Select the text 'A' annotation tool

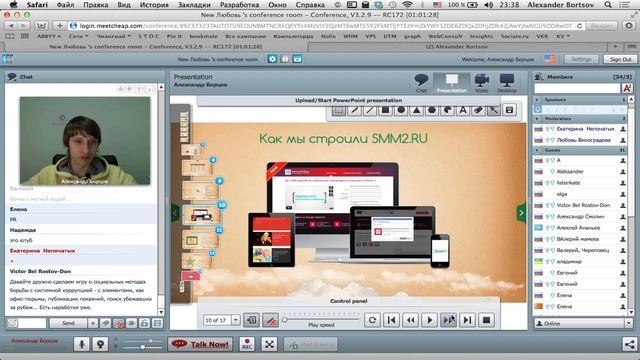click(463, 110)
